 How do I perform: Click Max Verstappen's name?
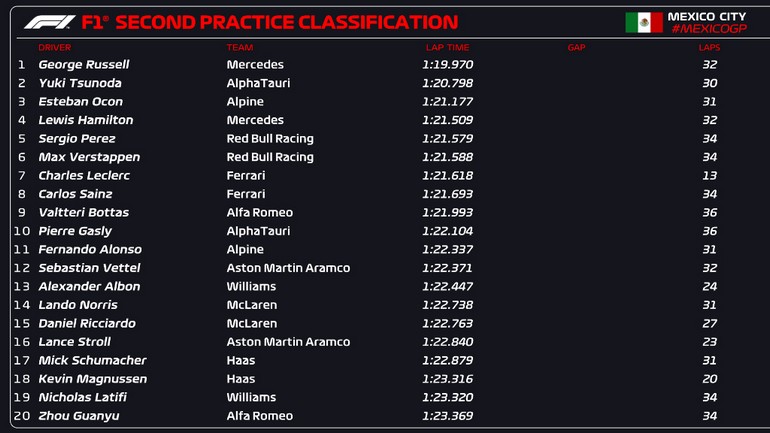tap(89, 157)
